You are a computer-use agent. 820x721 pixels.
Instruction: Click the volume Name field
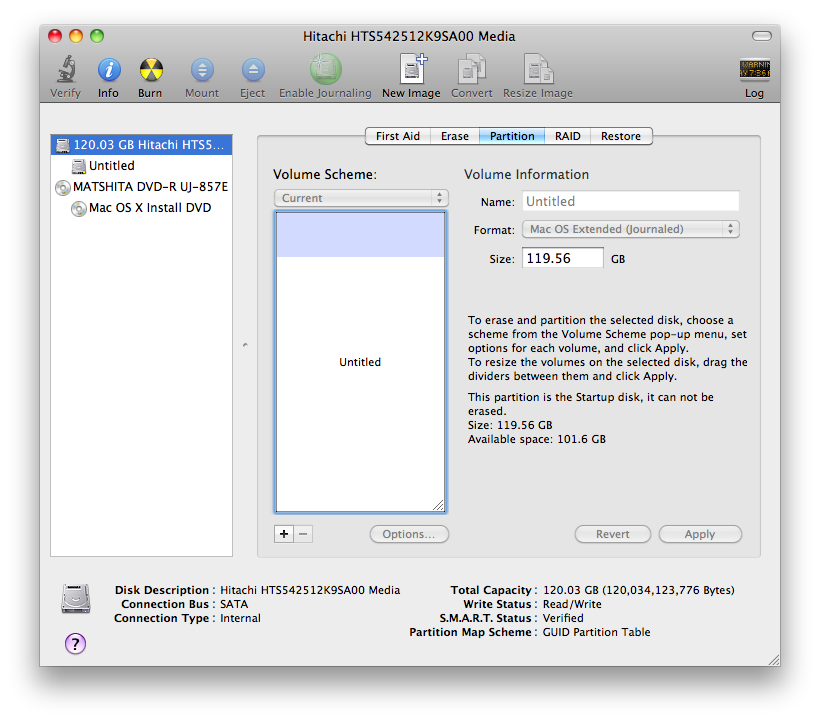coord(631,201)
